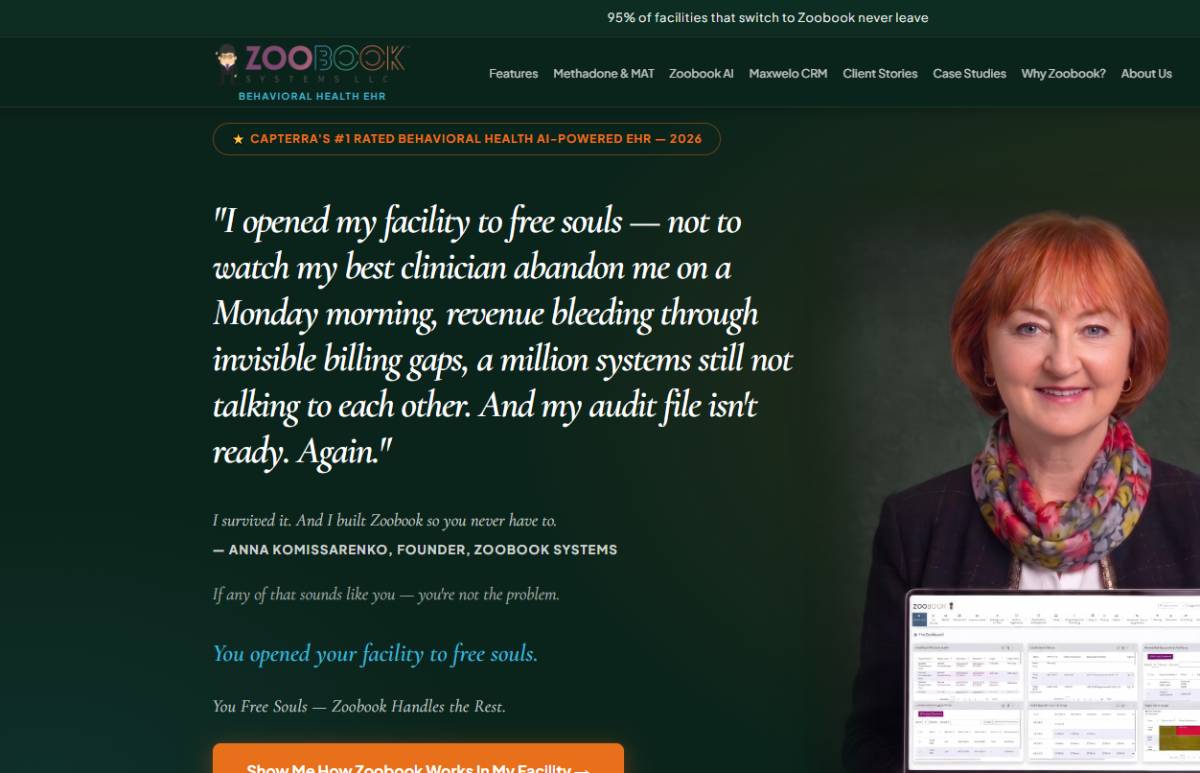The image size is (1200, 773).
Task: Click the Anna Komissarenko, Founder attribution
Action: tap(415, 550)
